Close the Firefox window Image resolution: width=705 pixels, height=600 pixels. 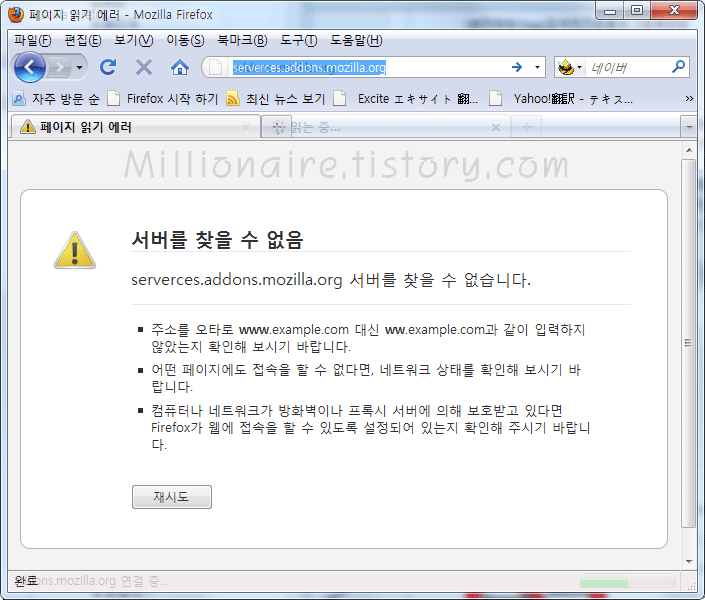pyautogui.click(x=674, y=11)
